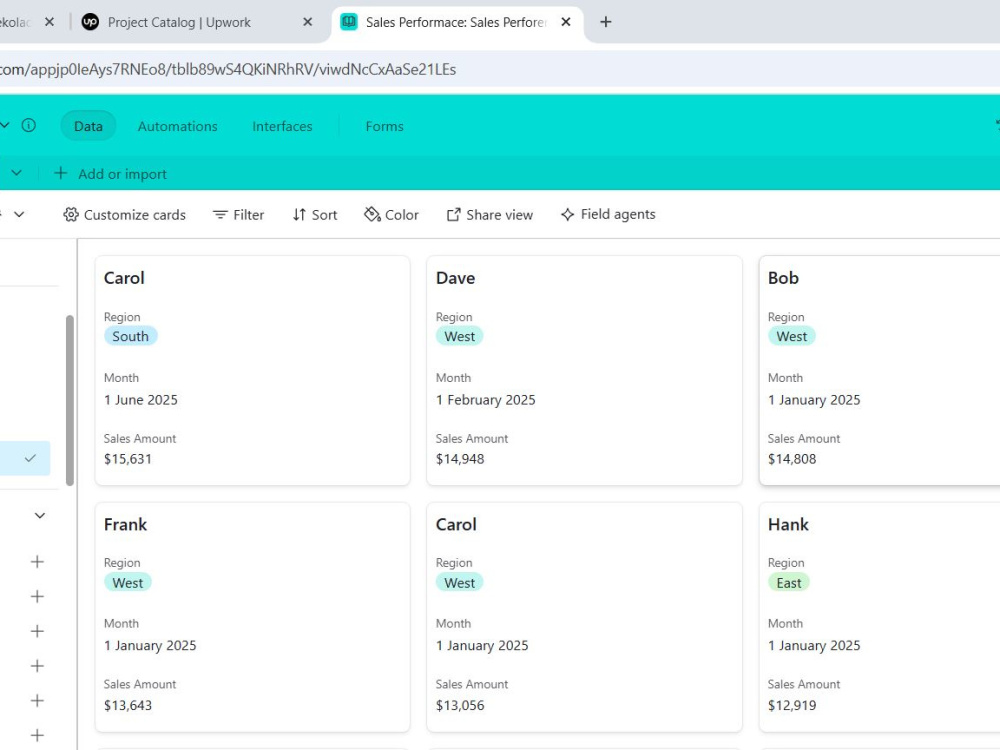Open Field agents

click(x=608, y=214)
